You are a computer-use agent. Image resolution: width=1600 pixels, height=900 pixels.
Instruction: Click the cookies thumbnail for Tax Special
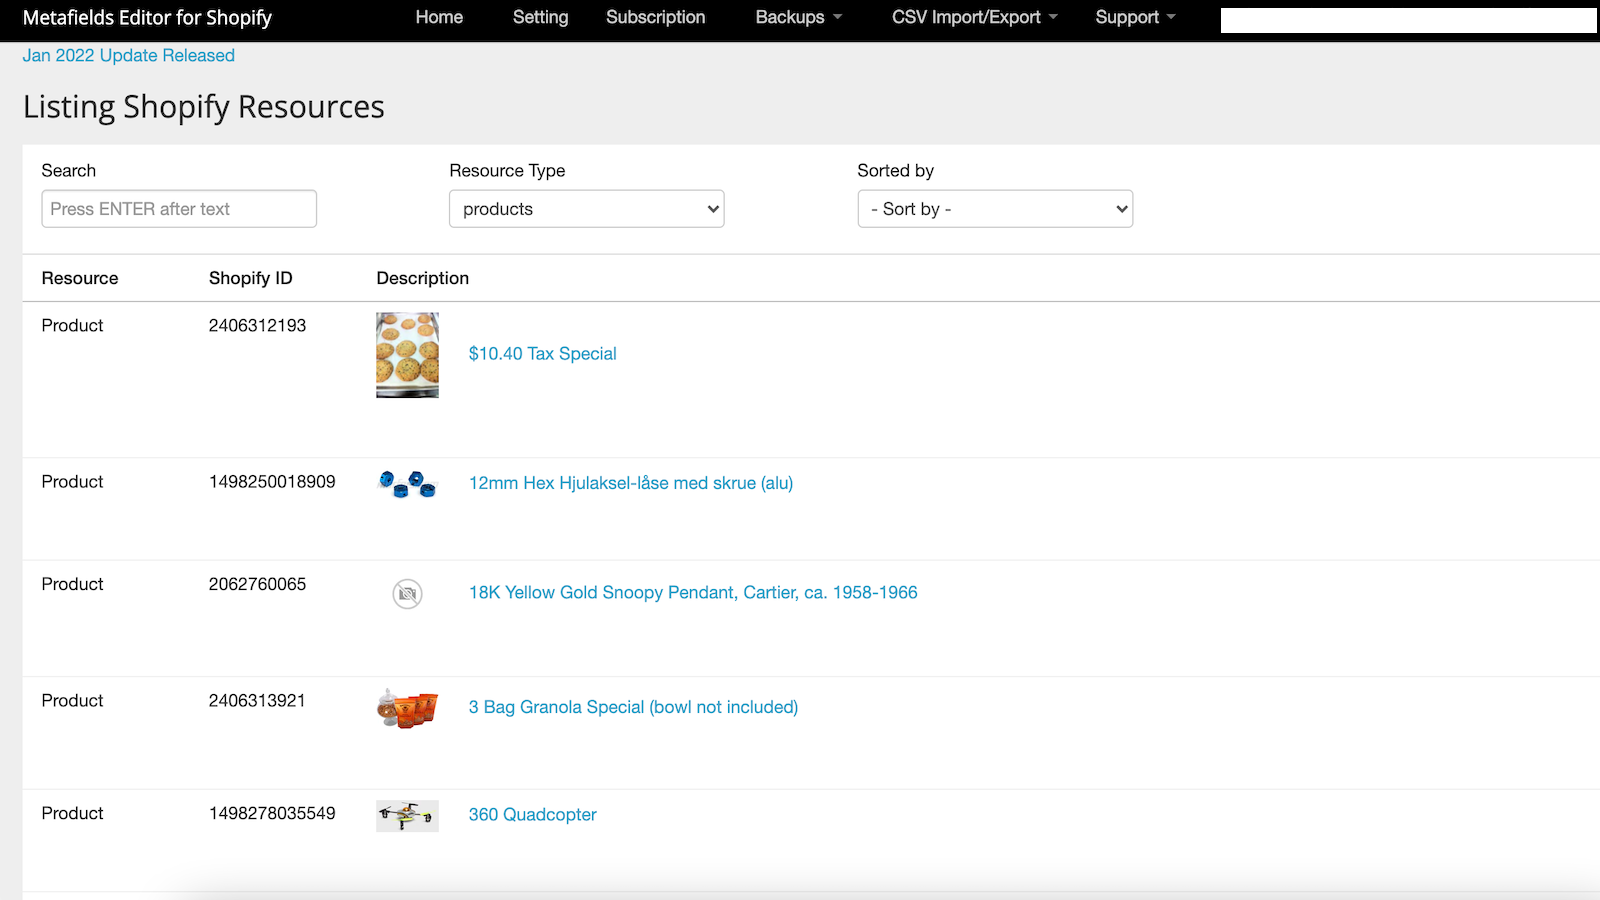point(407,355)
